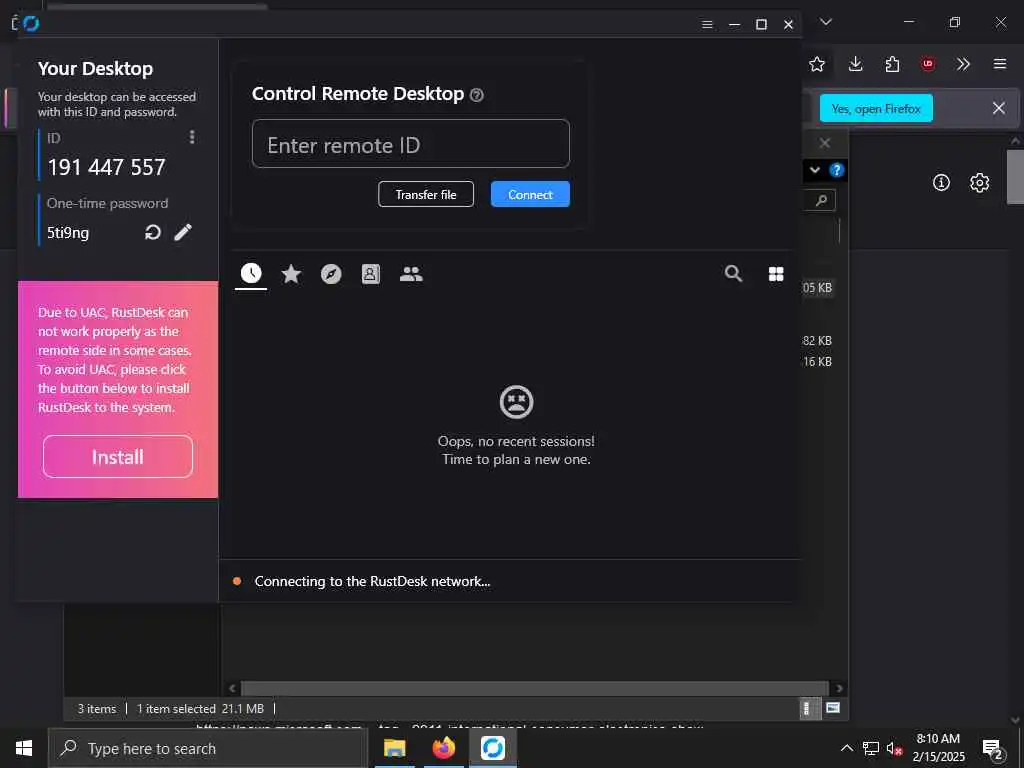1024x768 pixels.
Task: Show hidden system tray icons
Action: pyautogui.click(x=846, y=748)
